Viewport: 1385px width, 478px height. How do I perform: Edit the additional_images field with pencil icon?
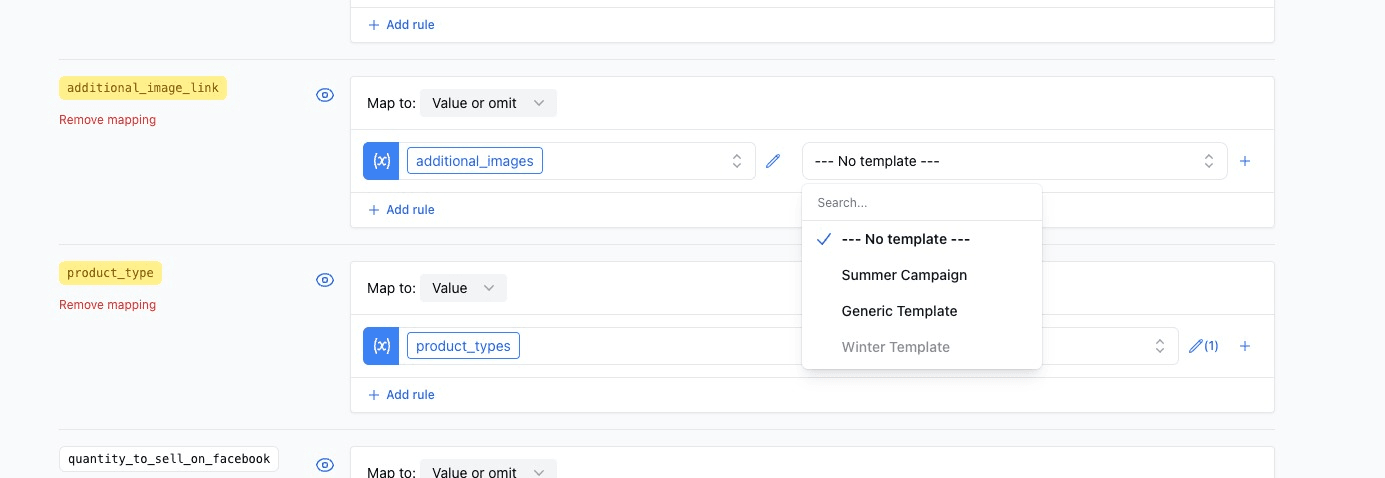[x=773, y=161]
